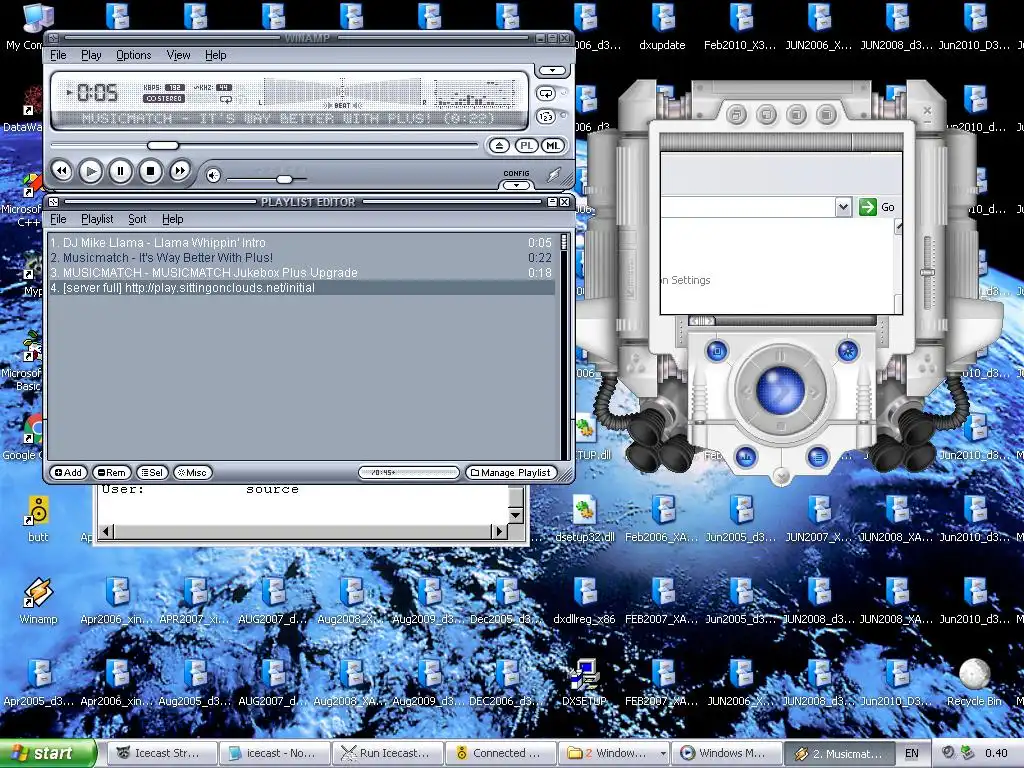Open the address dropdown beside Go
Screen dimensions: 1024x768
tap(843, 207)
